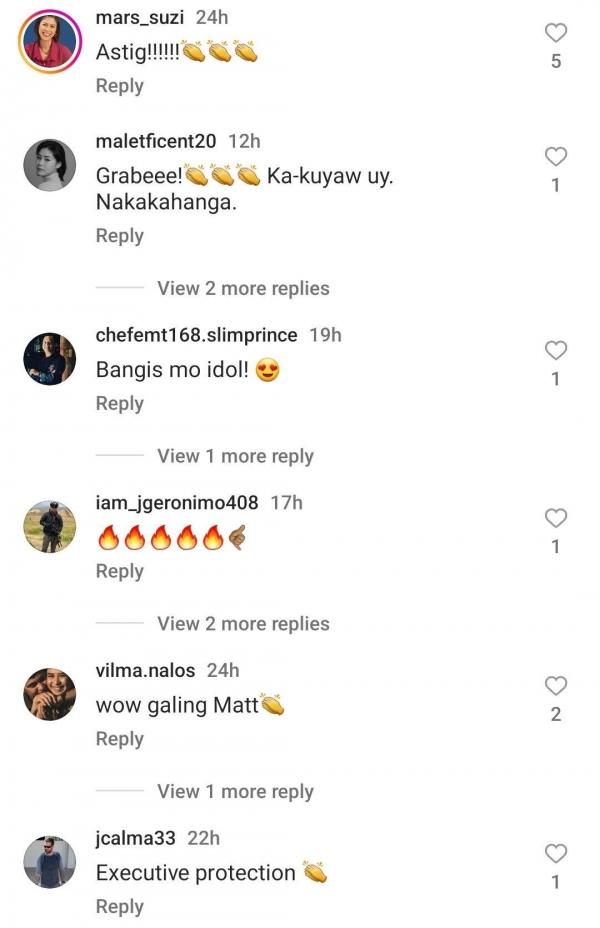The height and width of the screenshot is (928, 600).
Task: Open iam_jgeronimo408 username link
Action: click(177, 503)
